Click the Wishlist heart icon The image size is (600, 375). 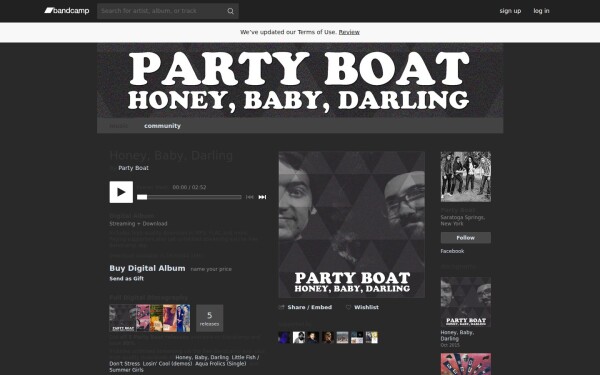click(348, 307)
